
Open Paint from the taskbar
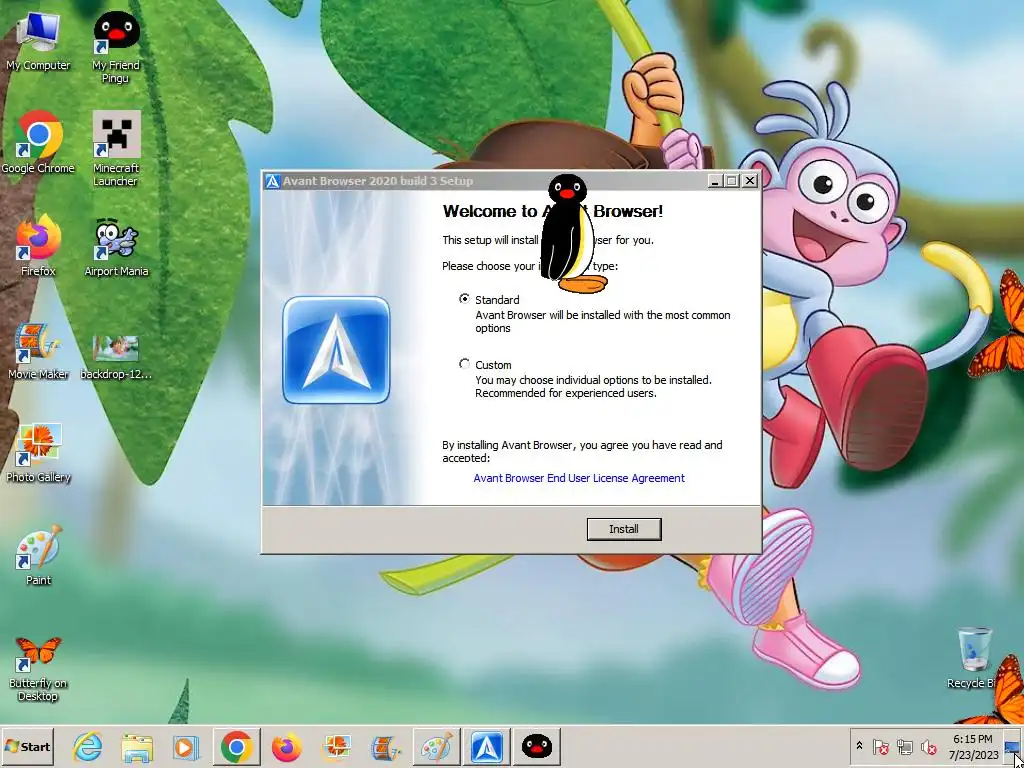point(436,746)
